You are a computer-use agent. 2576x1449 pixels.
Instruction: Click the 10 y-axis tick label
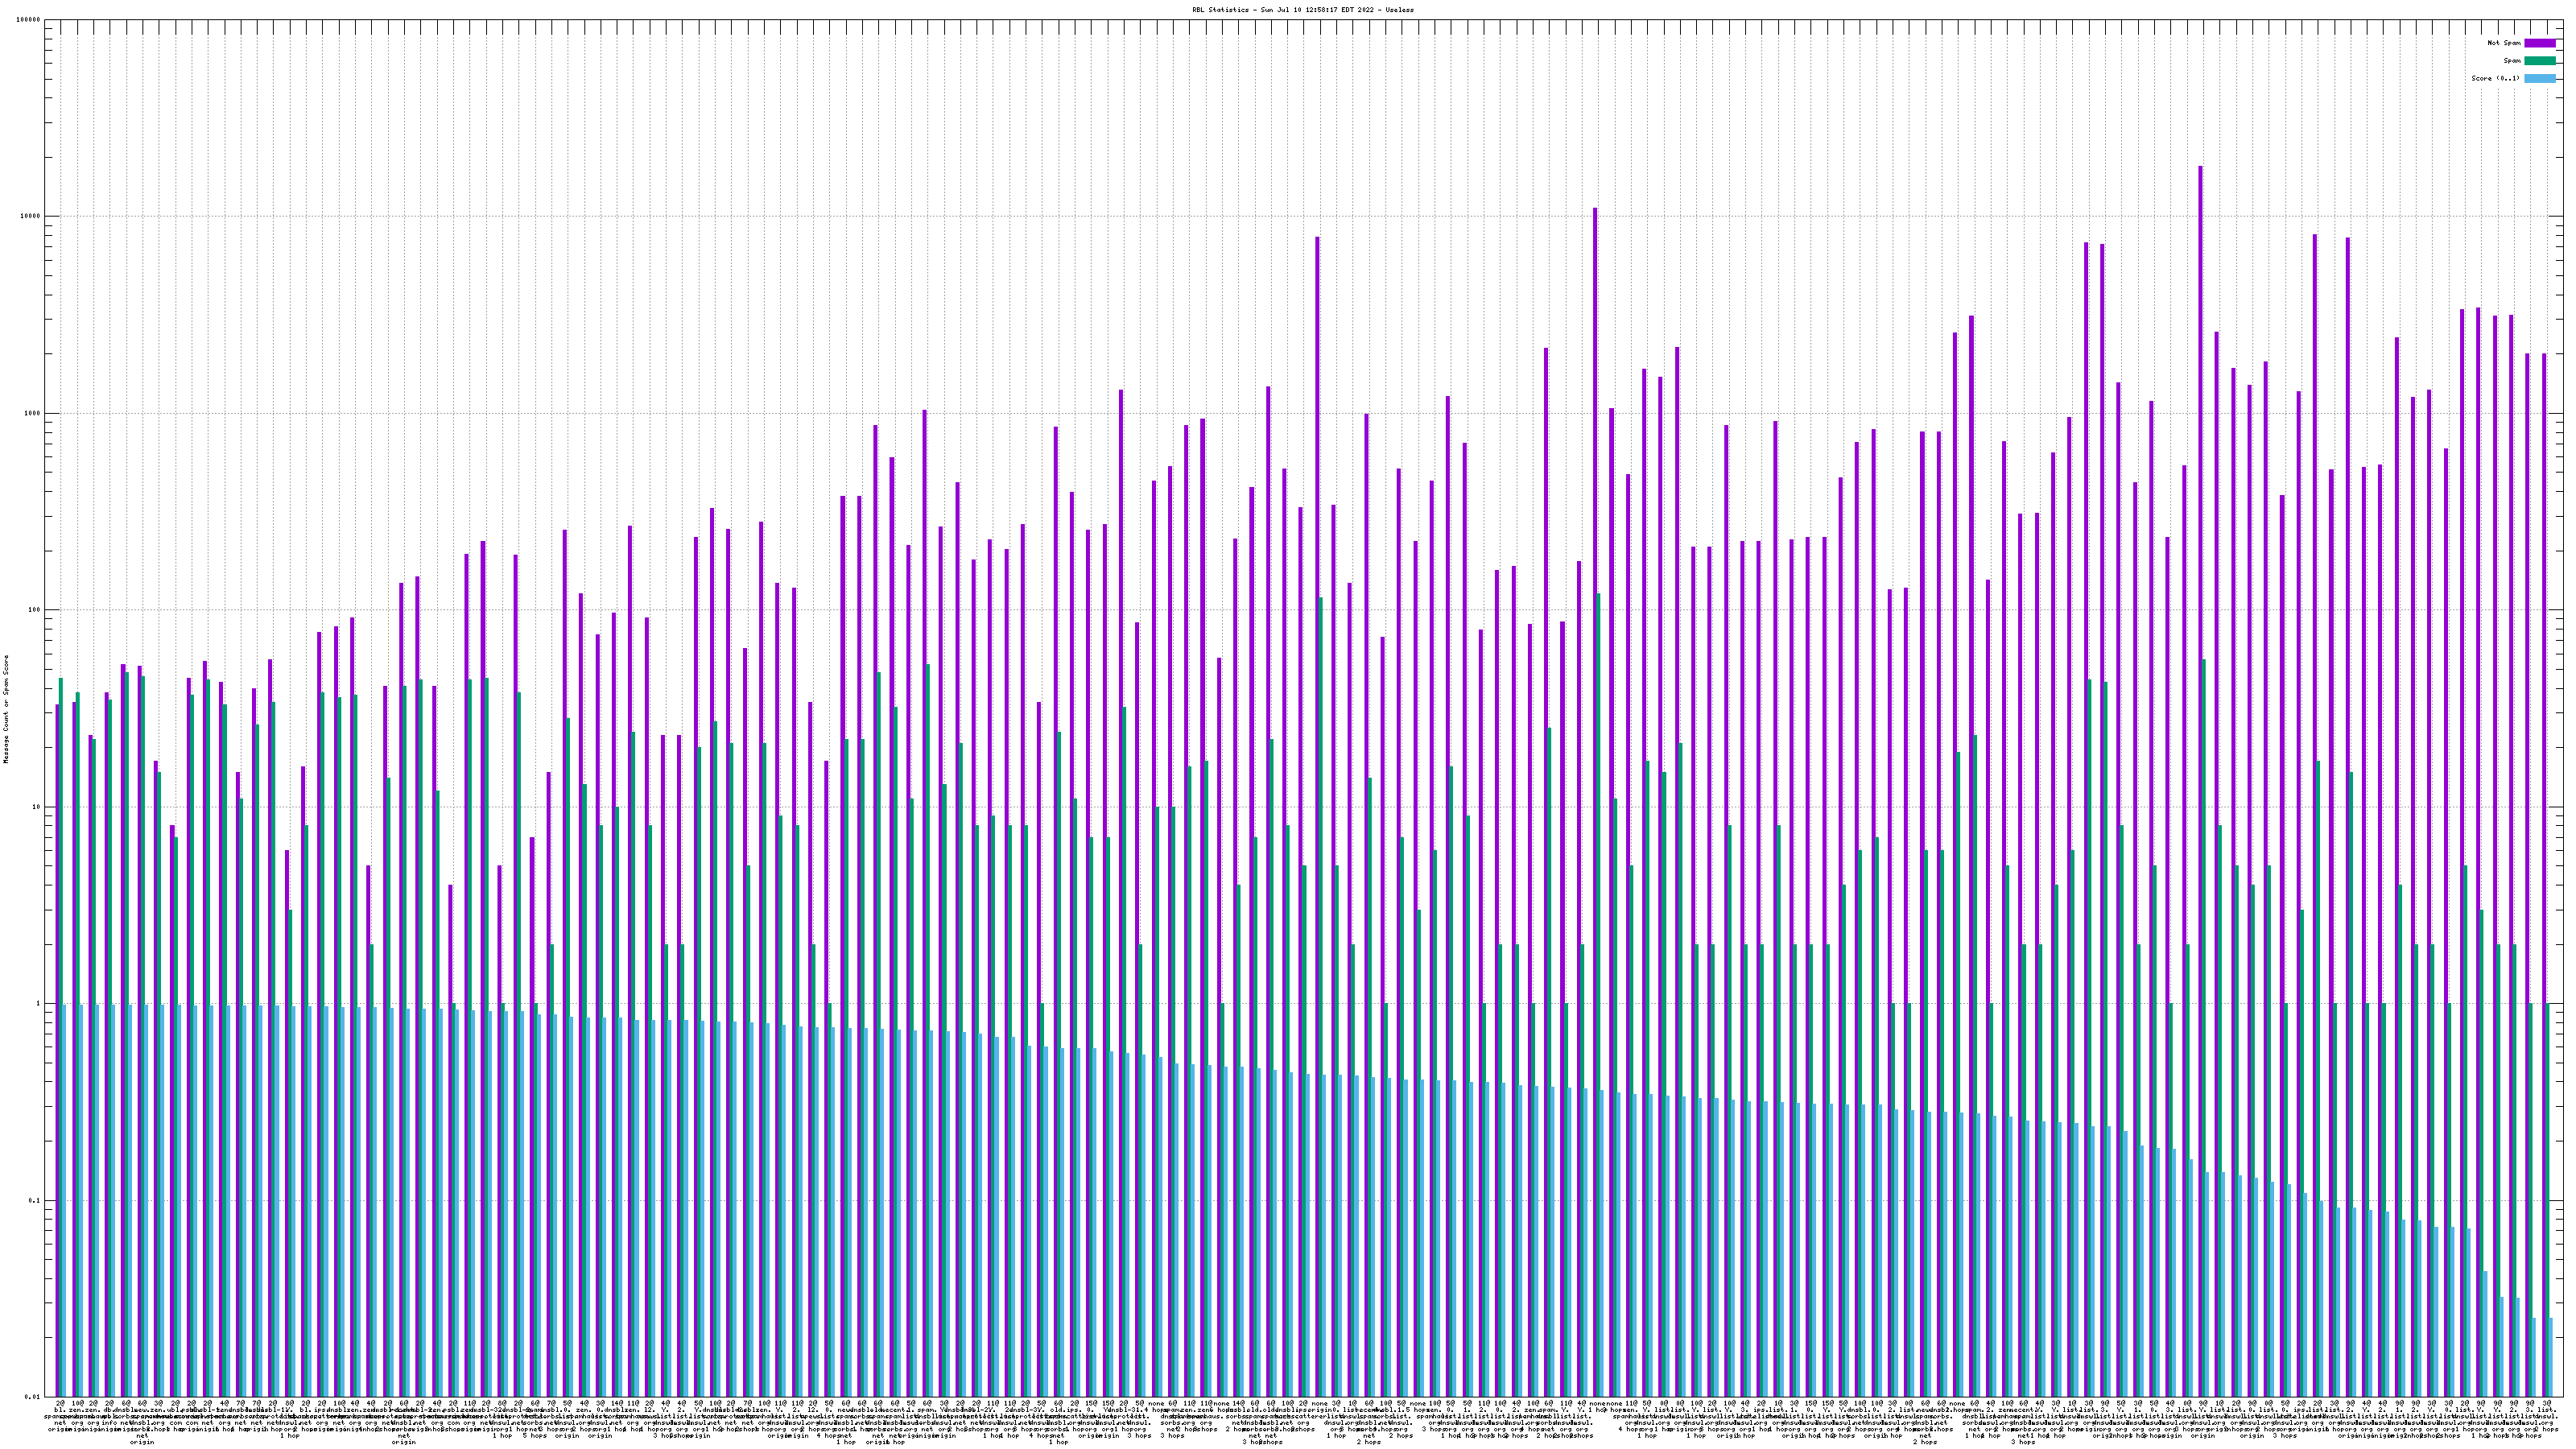coord(36,807)
